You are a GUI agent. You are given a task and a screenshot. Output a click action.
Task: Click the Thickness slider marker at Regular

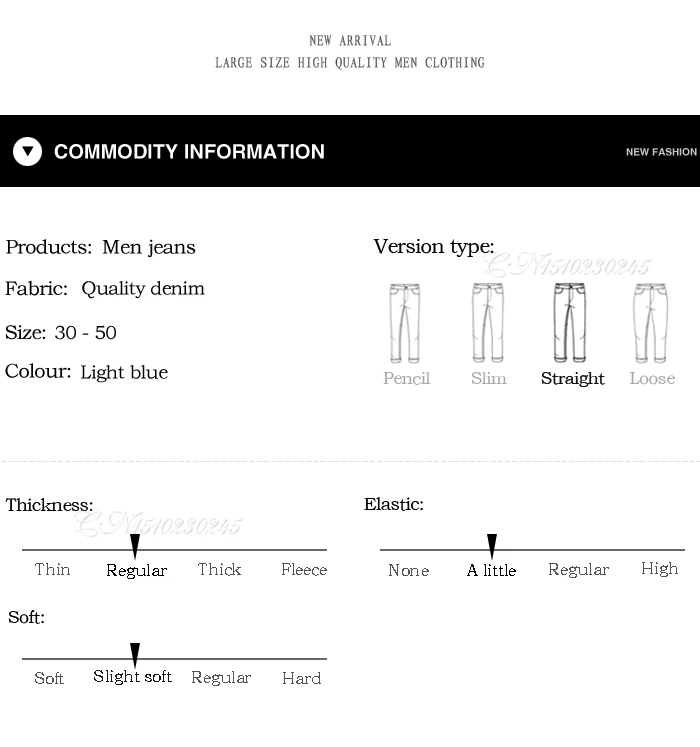135,546
